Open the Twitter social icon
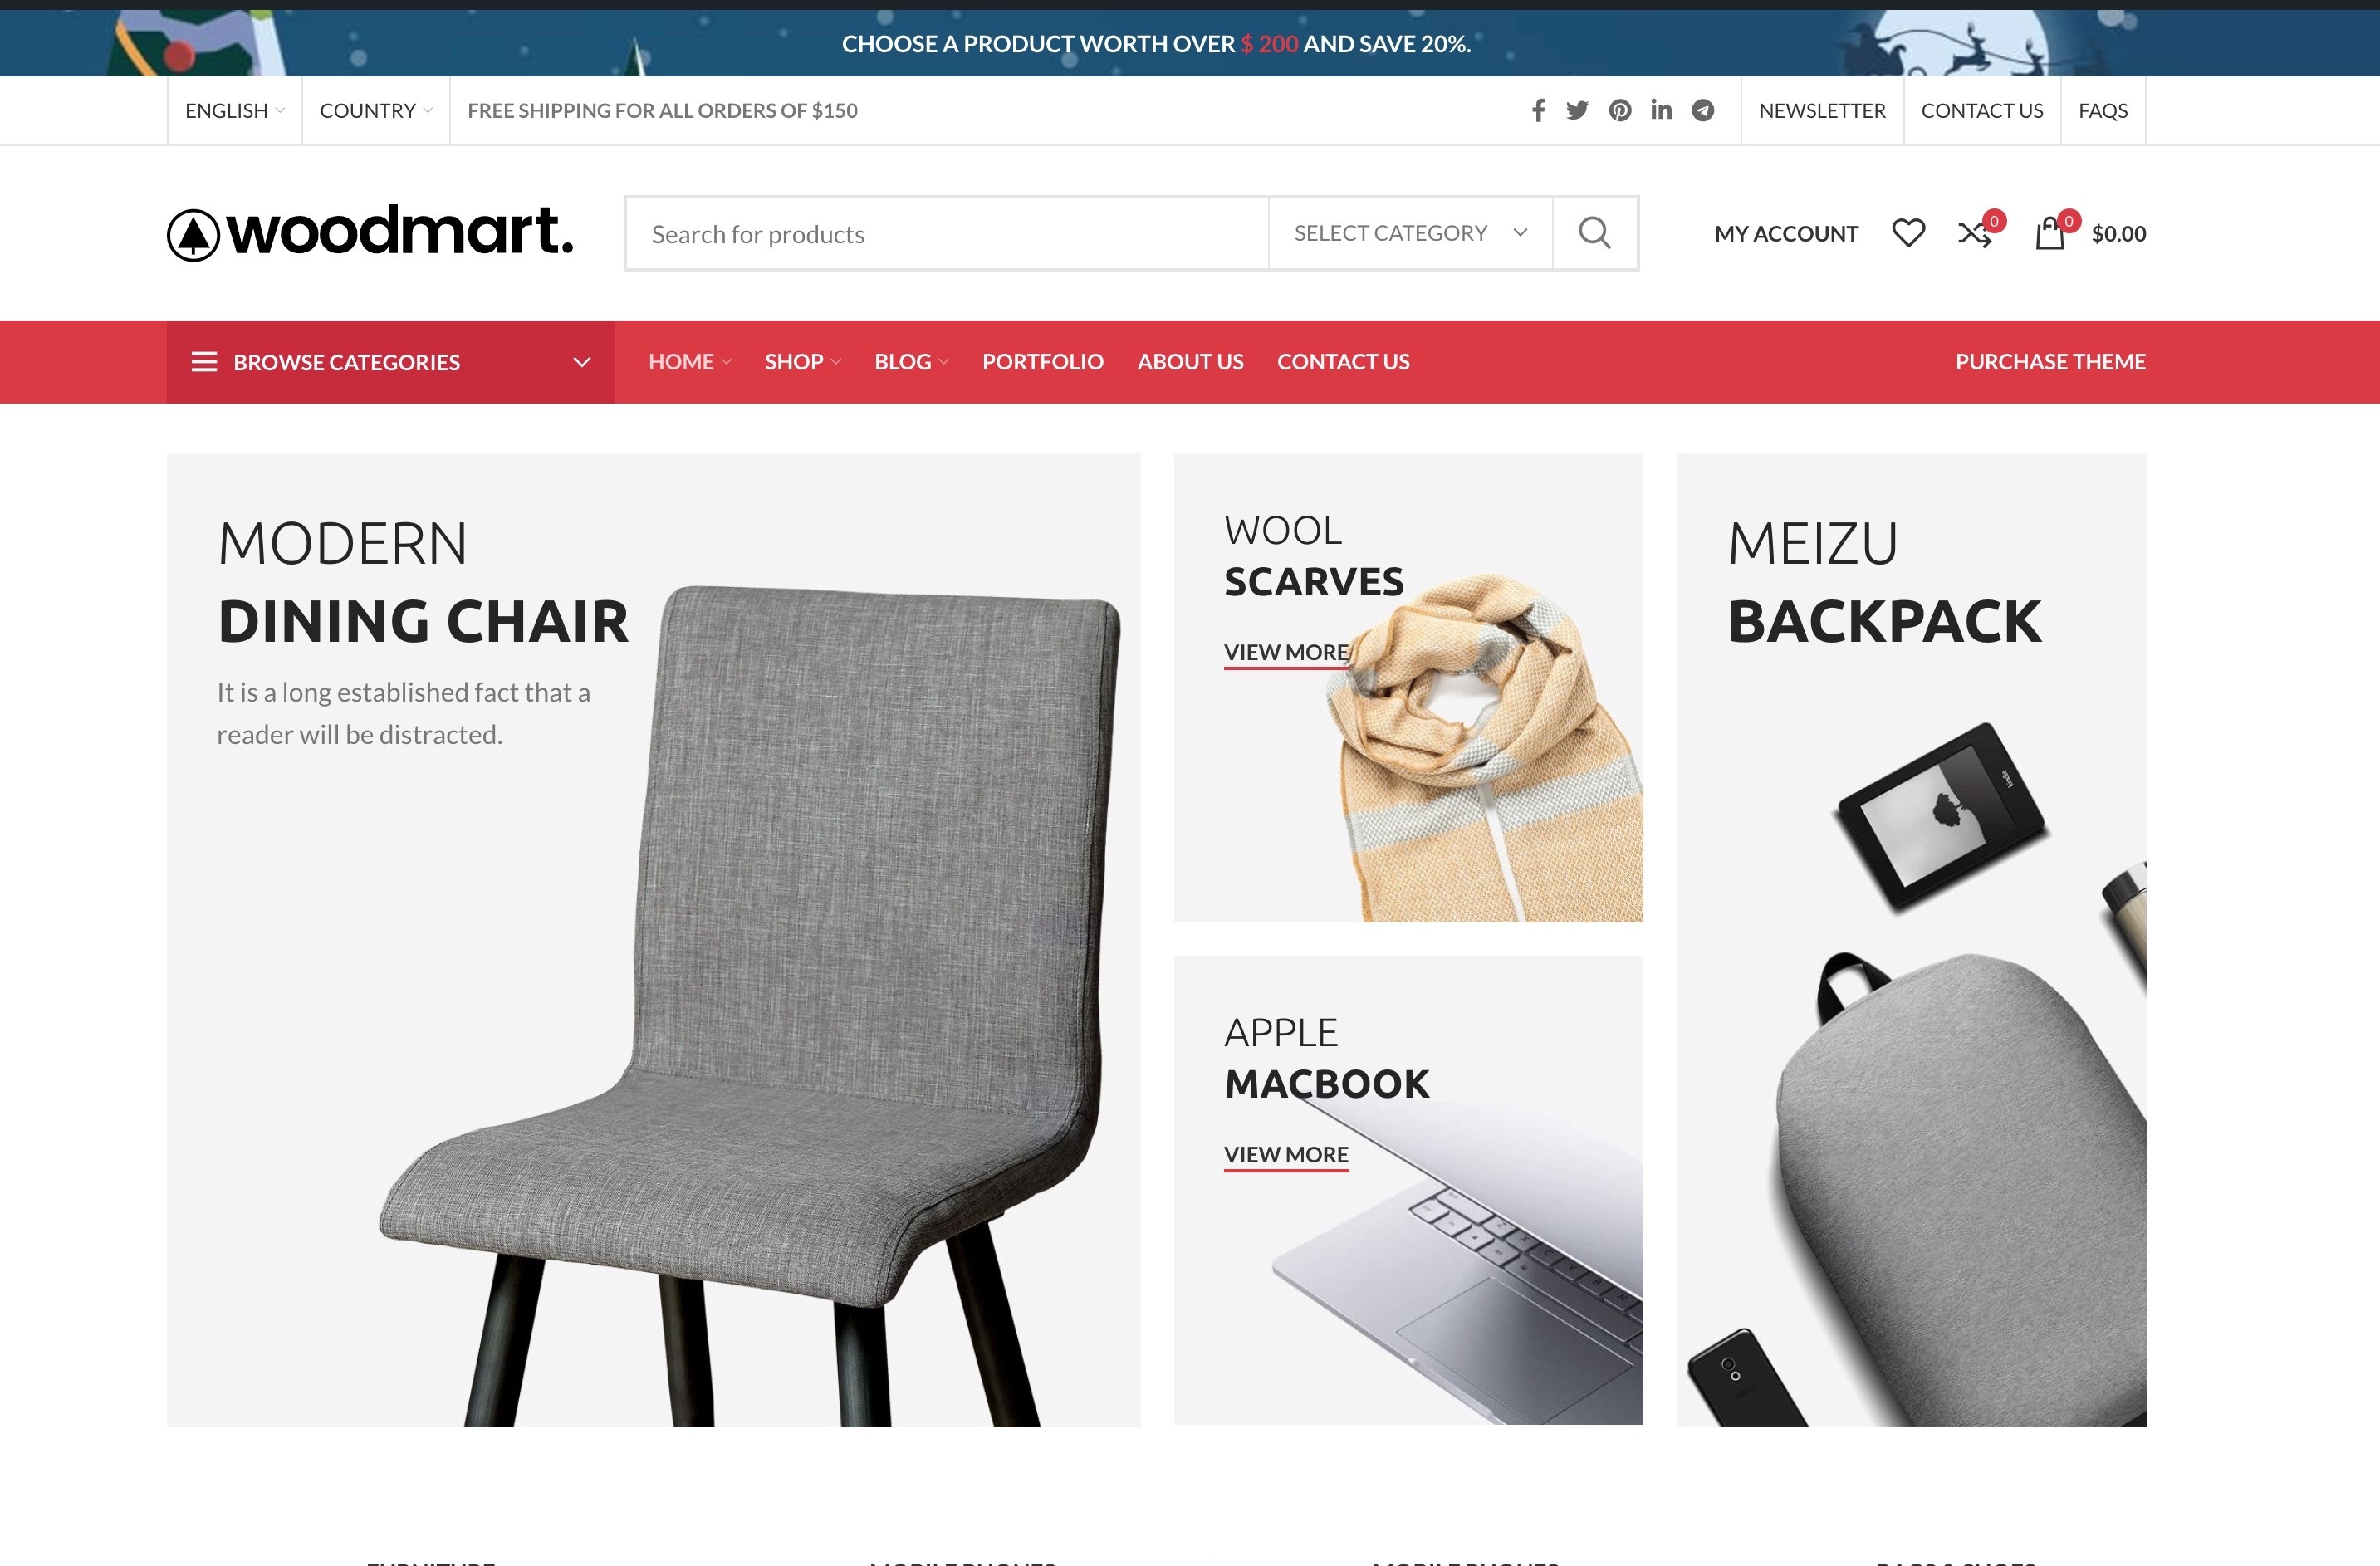The width and height of the screenshot is (2380, 1566). [x=1577, y=110]
